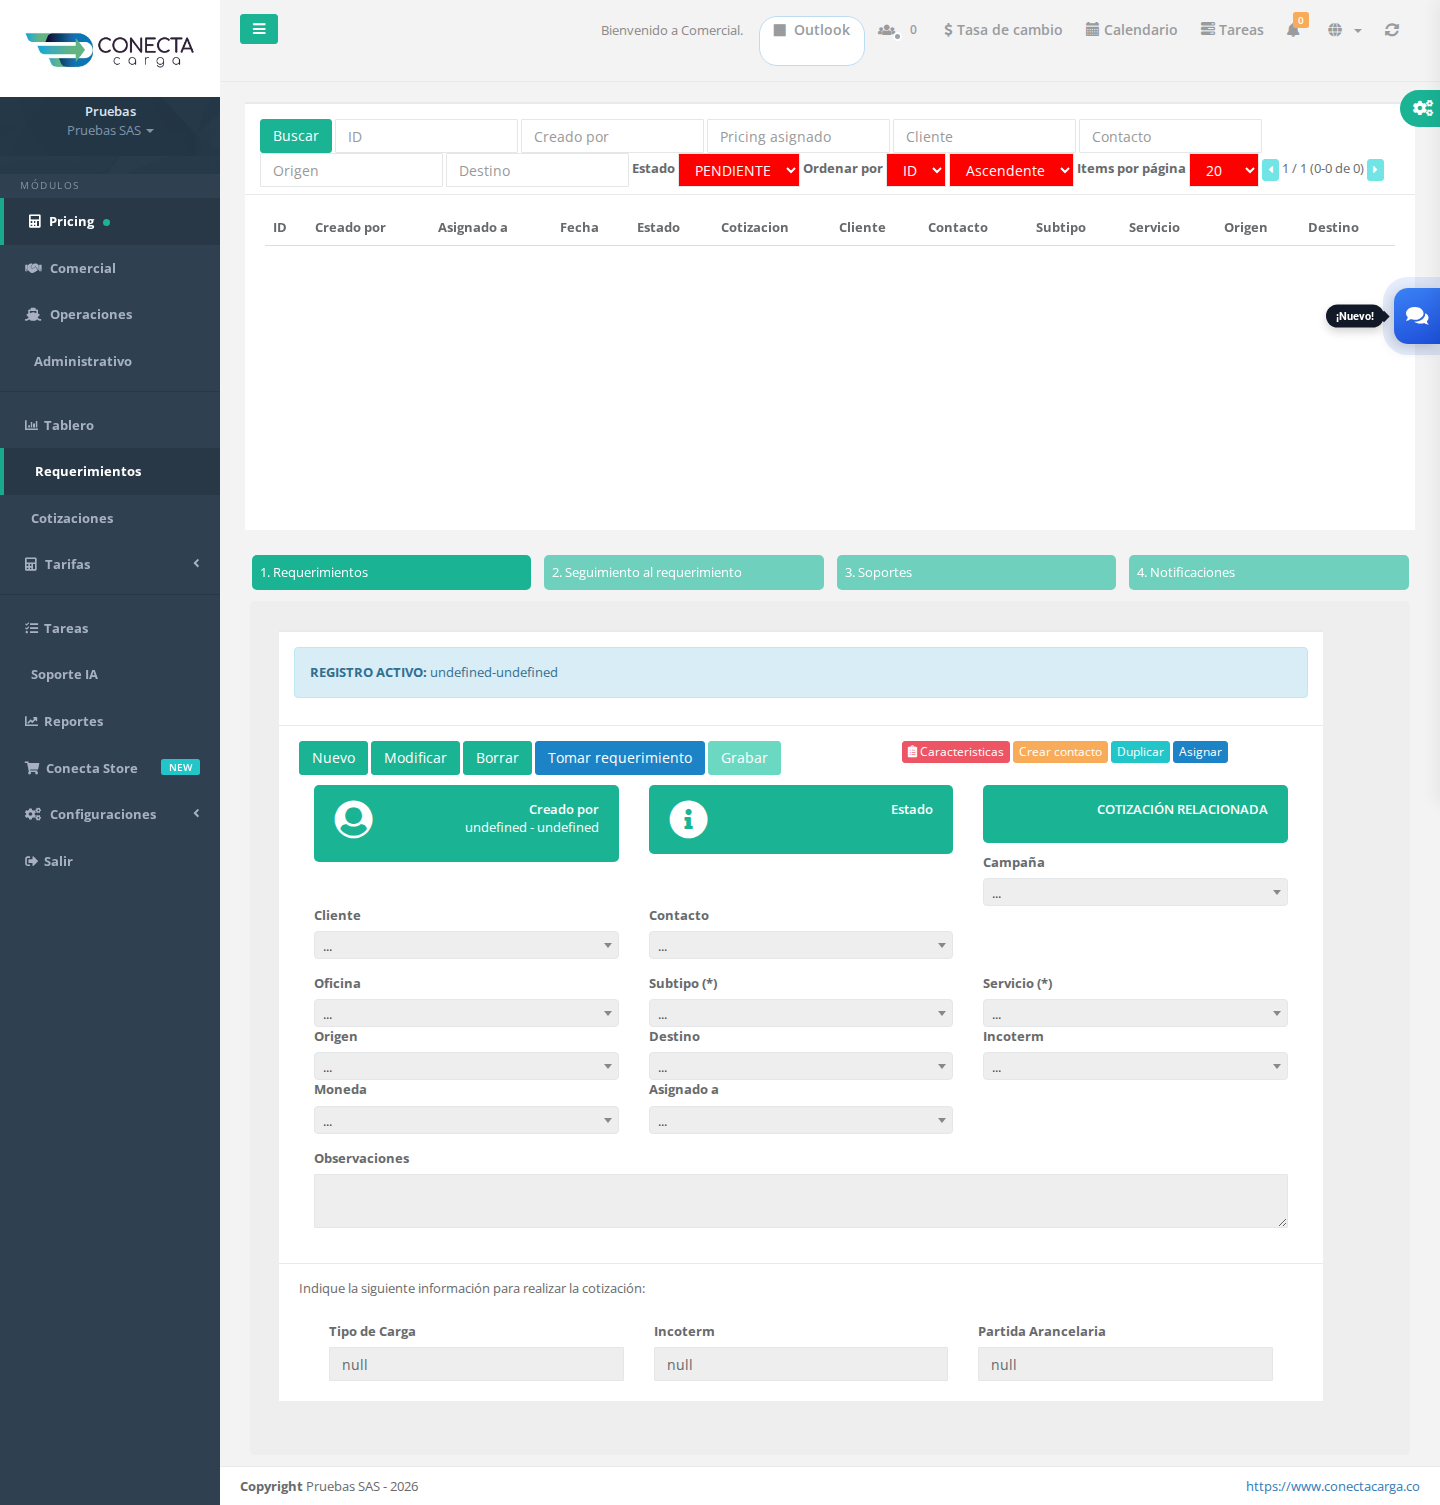Viewport: 1440px width, 1505px height.
Task: Focus the Cliente filter field
Action: pos(984,136)
